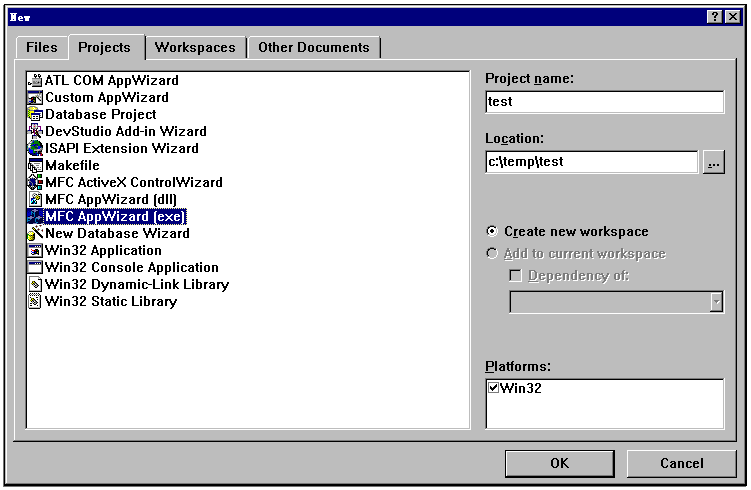The height and width of the screenshot is (490, 751).
Task: Select Create new workspace radio button
Action: coord(492,232)
